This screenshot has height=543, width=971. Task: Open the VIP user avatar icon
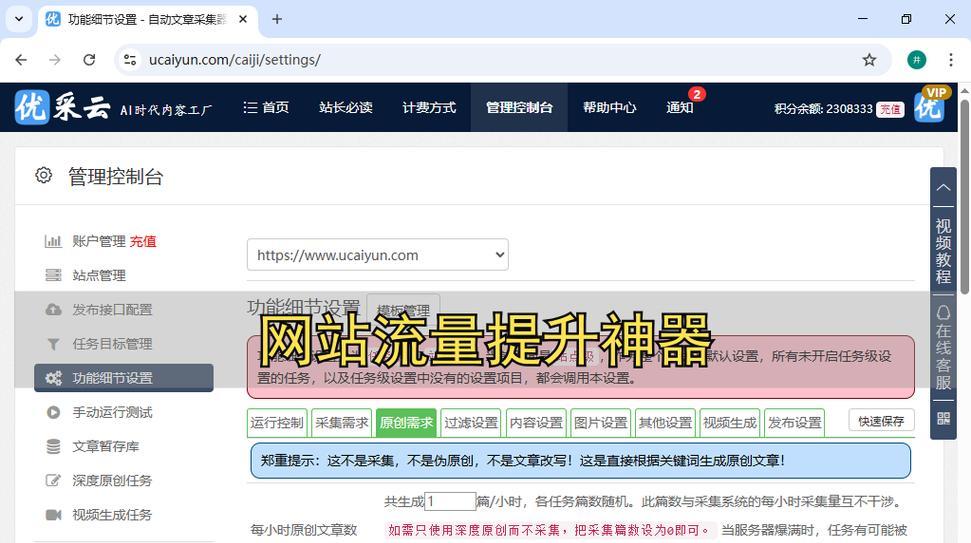tap(931, 105)
